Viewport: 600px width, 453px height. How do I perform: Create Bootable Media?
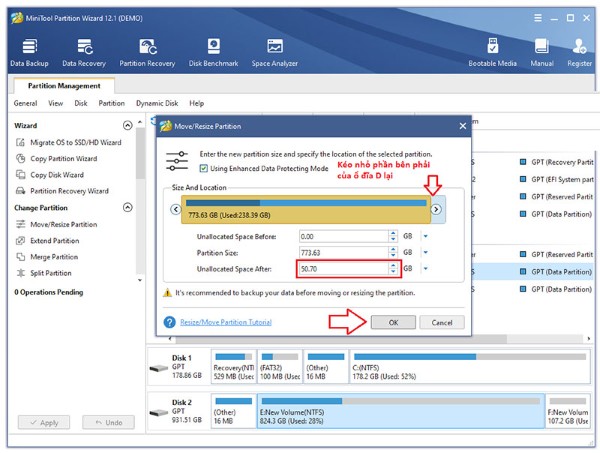click(x=493, y=52)
